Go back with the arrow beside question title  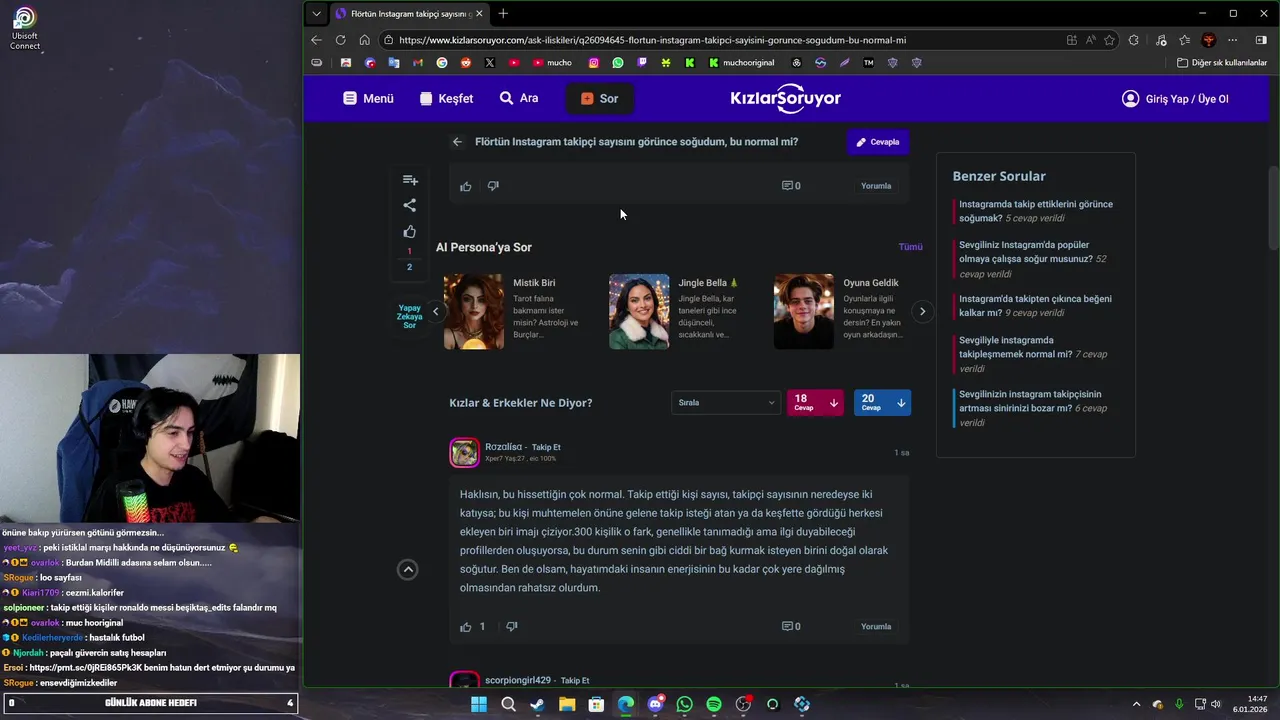(457, 142)
